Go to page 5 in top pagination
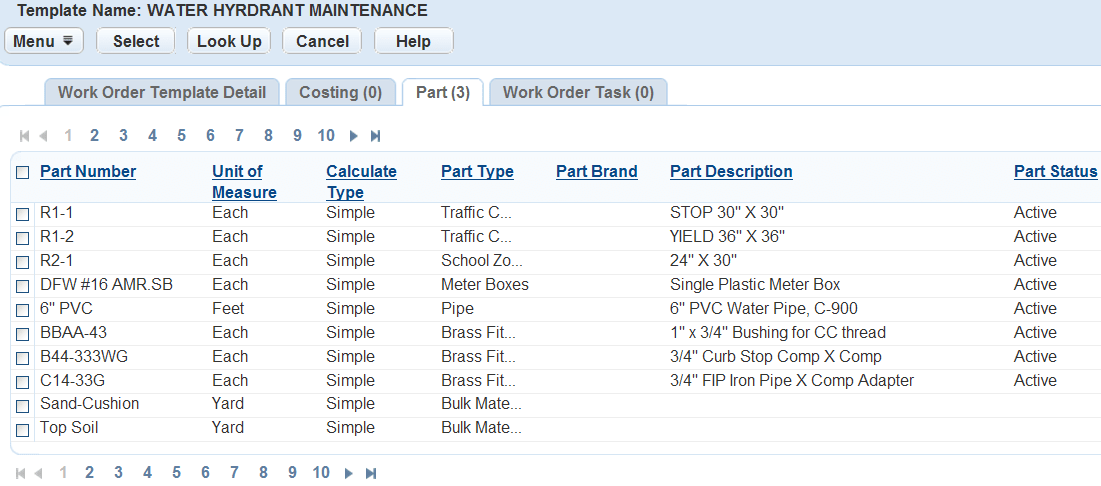The image size is (1101, 486). (x=182, y=136)
